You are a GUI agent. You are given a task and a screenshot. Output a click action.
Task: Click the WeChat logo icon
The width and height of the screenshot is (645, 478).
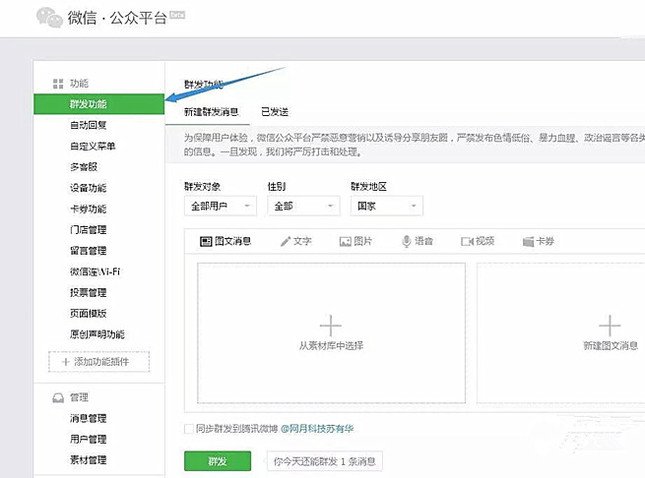(x=49, y=18)
